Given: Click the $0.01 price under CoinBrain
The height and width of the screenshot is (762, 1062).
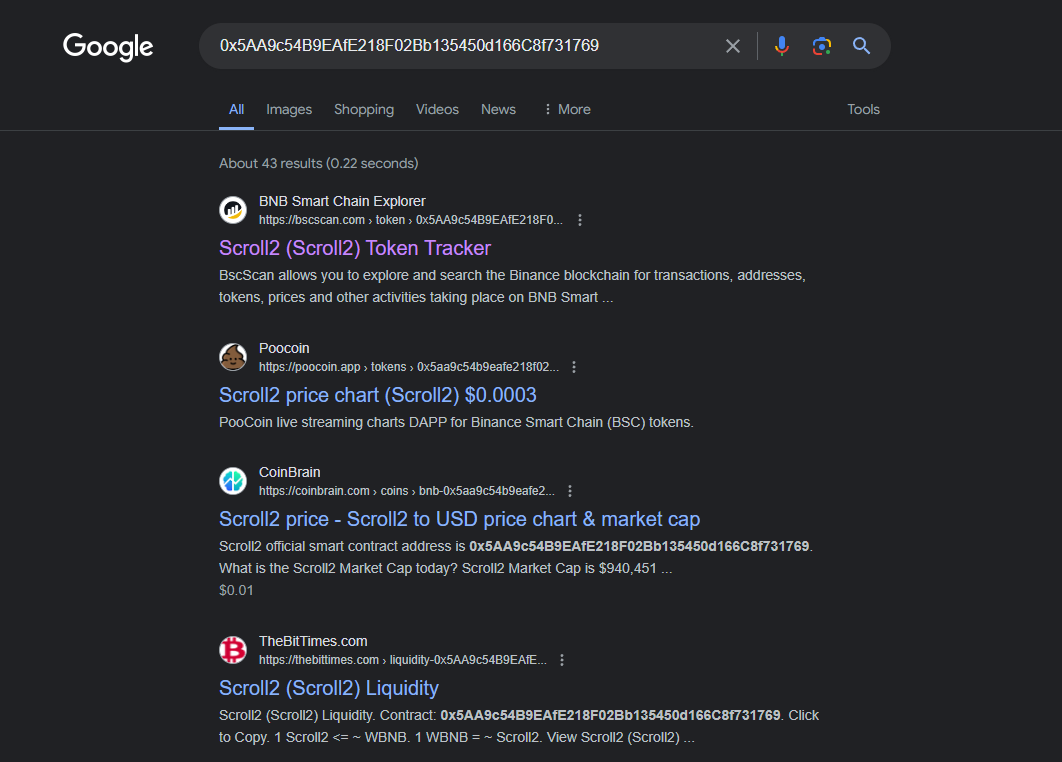Looking at the screenshot, I should tap(236, 591).
